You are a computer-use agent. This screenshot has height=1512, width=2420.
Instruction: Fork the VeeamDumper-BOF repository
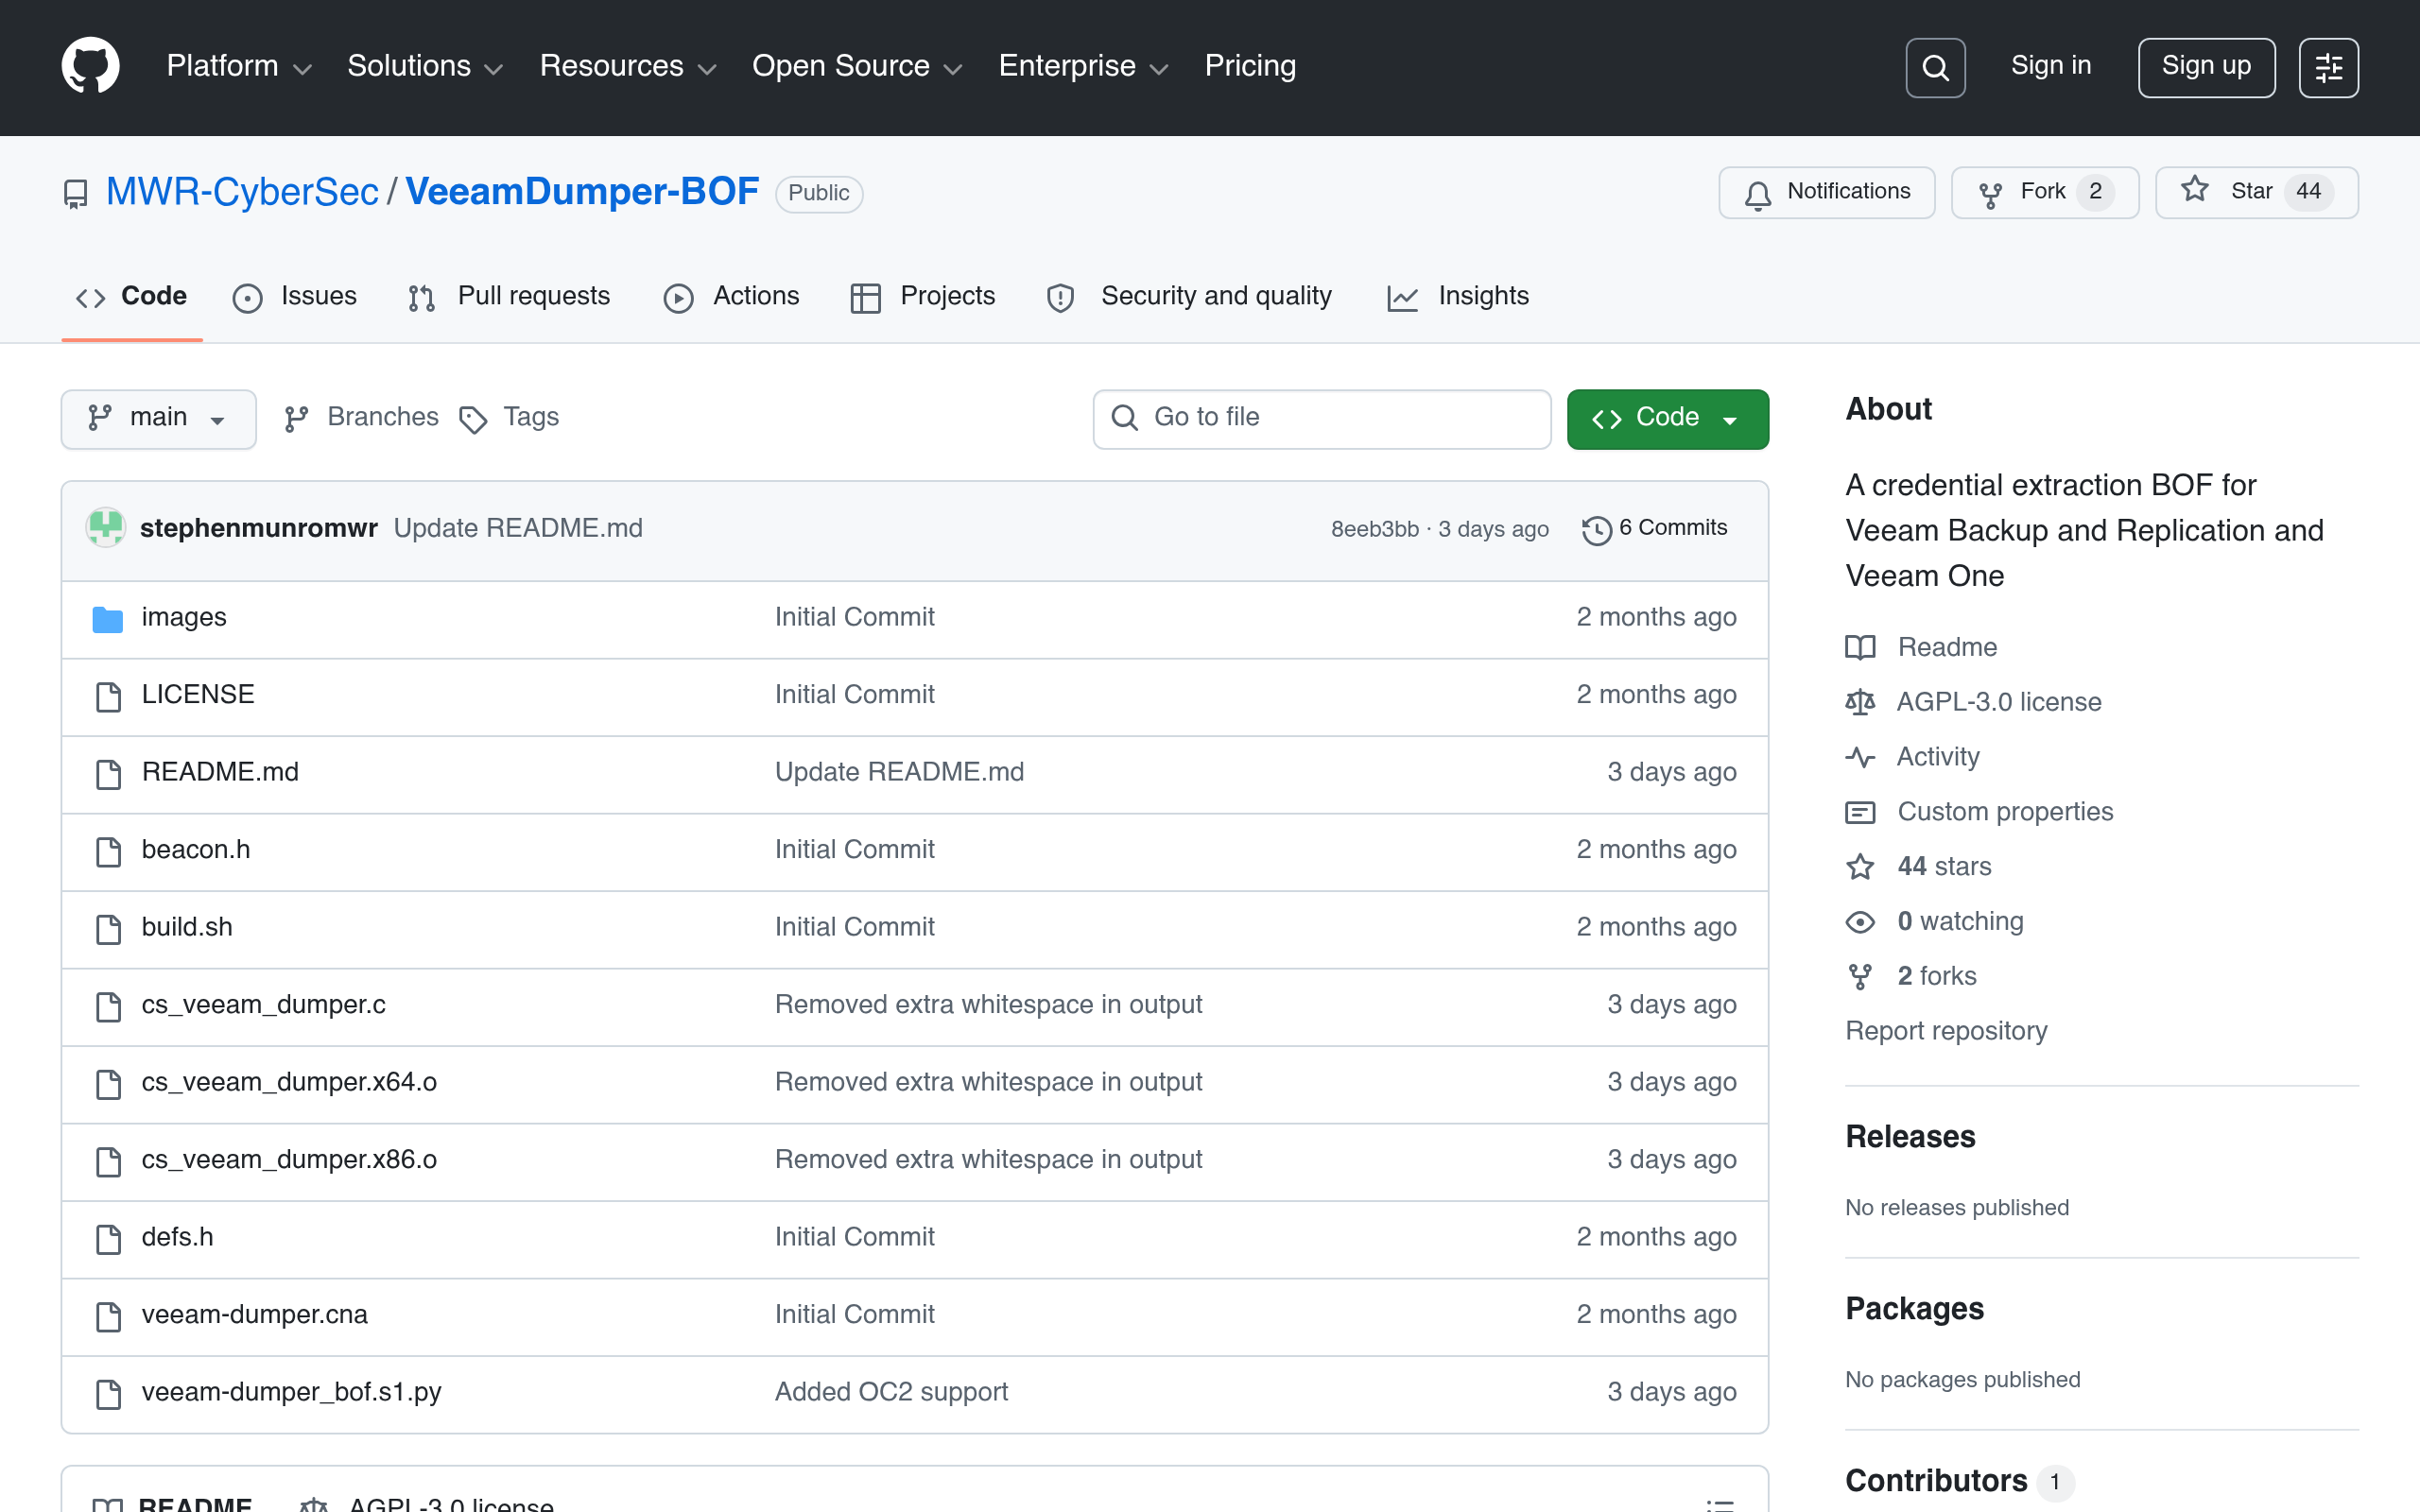coord(2045,192)
